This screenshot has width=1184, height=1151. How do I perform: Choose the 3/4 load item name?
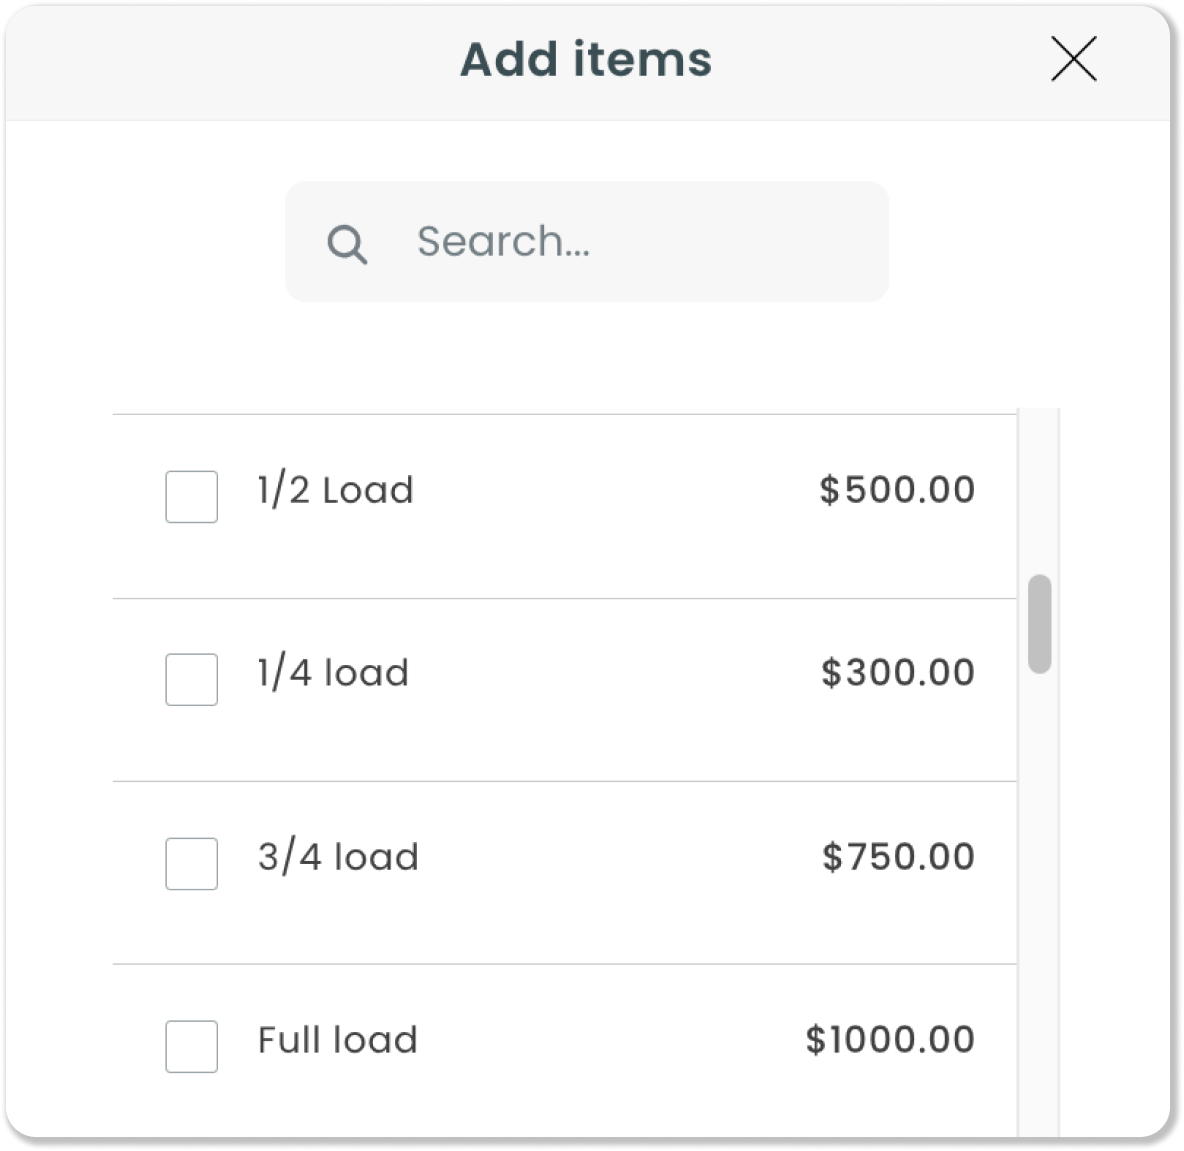(338, 856)
